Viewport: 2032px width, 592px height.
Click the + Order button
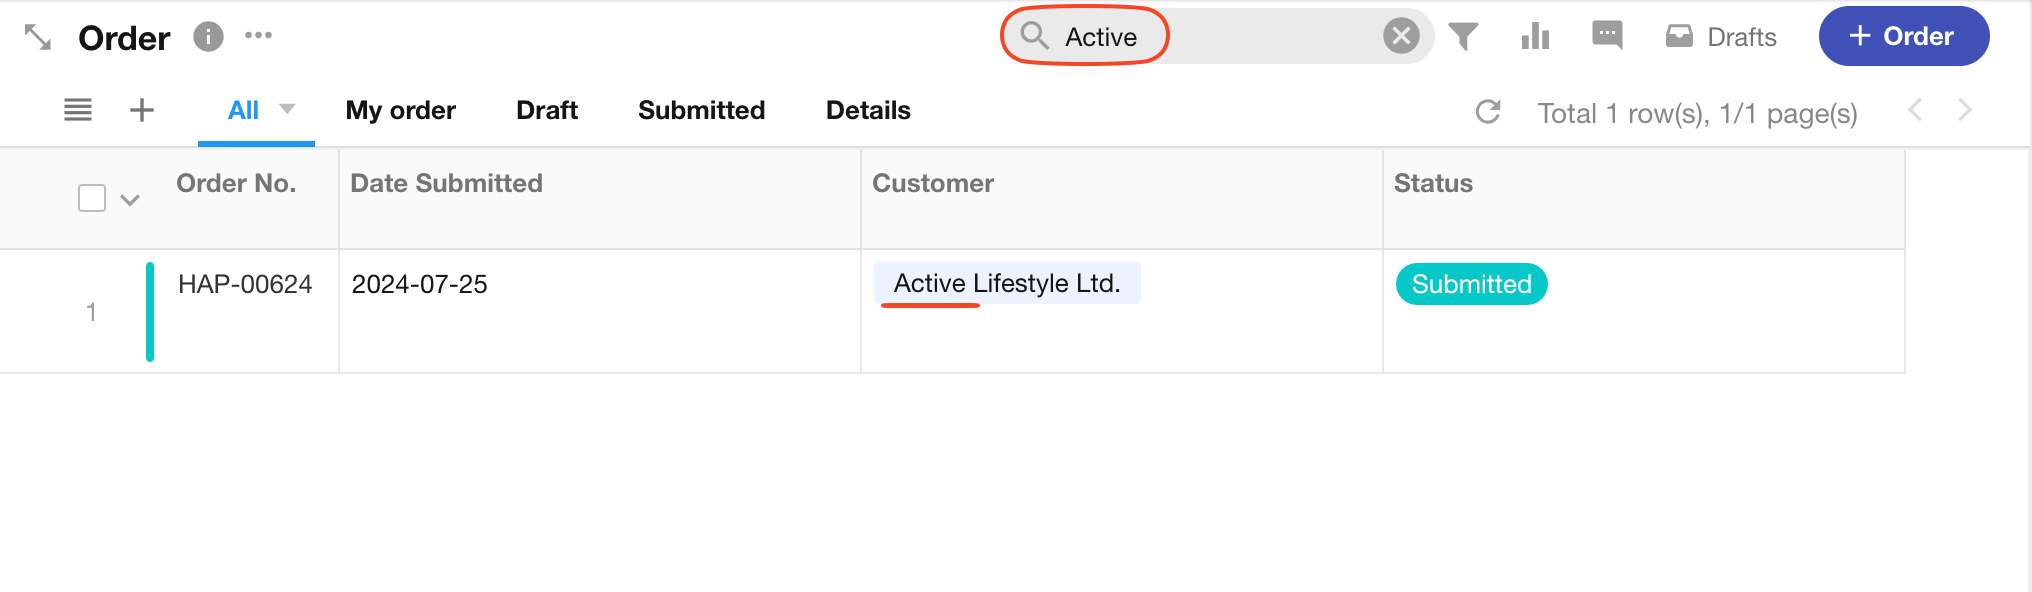coord(1903,37)
